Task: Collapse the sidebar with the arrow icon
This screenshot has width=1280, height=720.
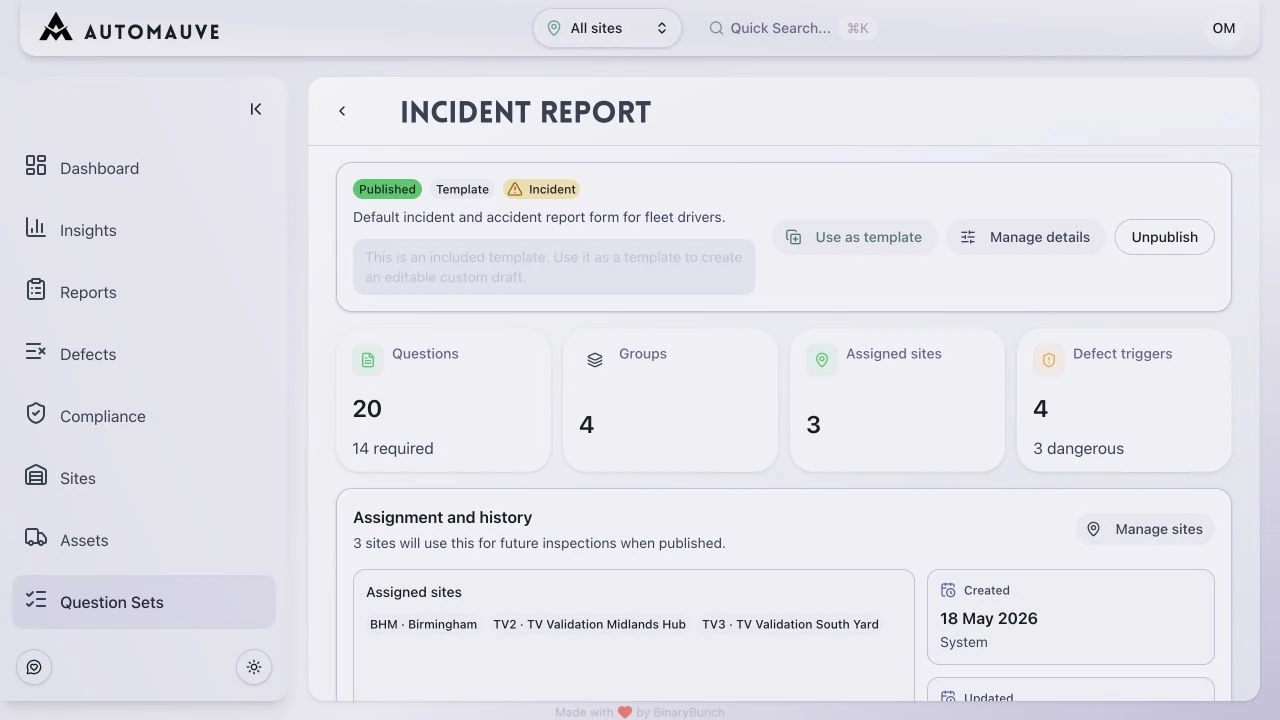Action: point(256,109)
